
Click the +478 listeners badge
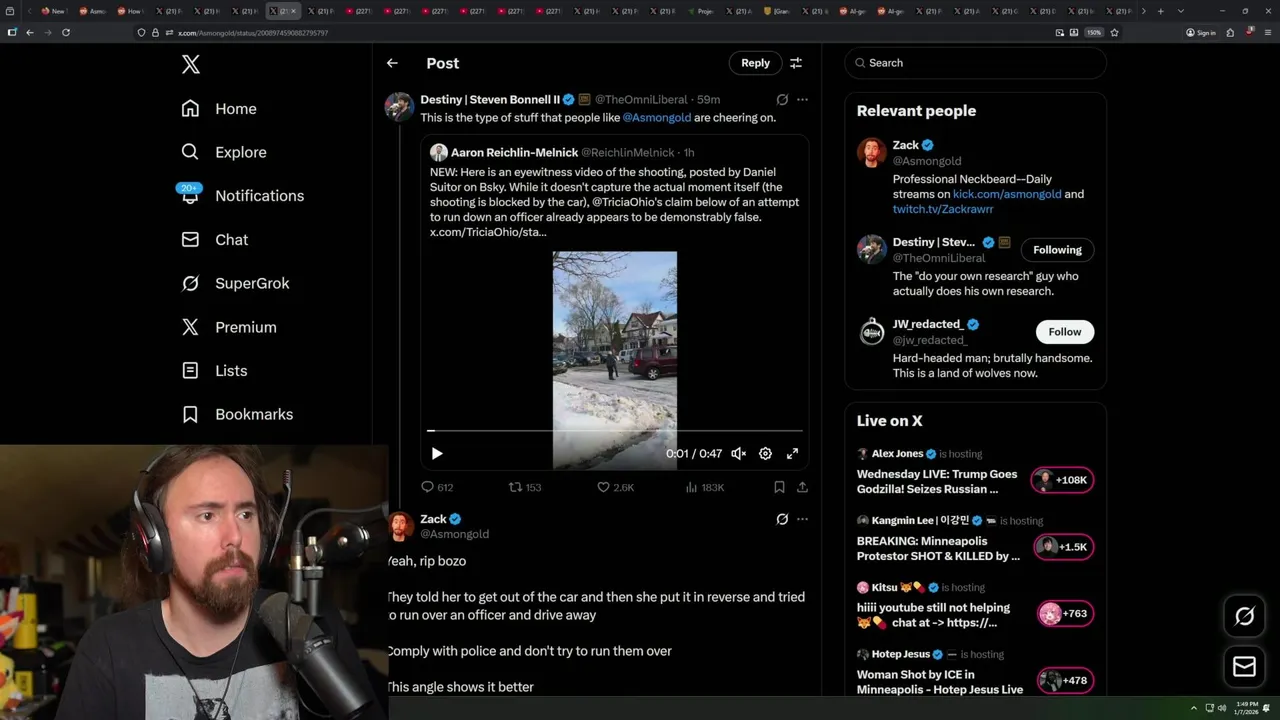1063,681
